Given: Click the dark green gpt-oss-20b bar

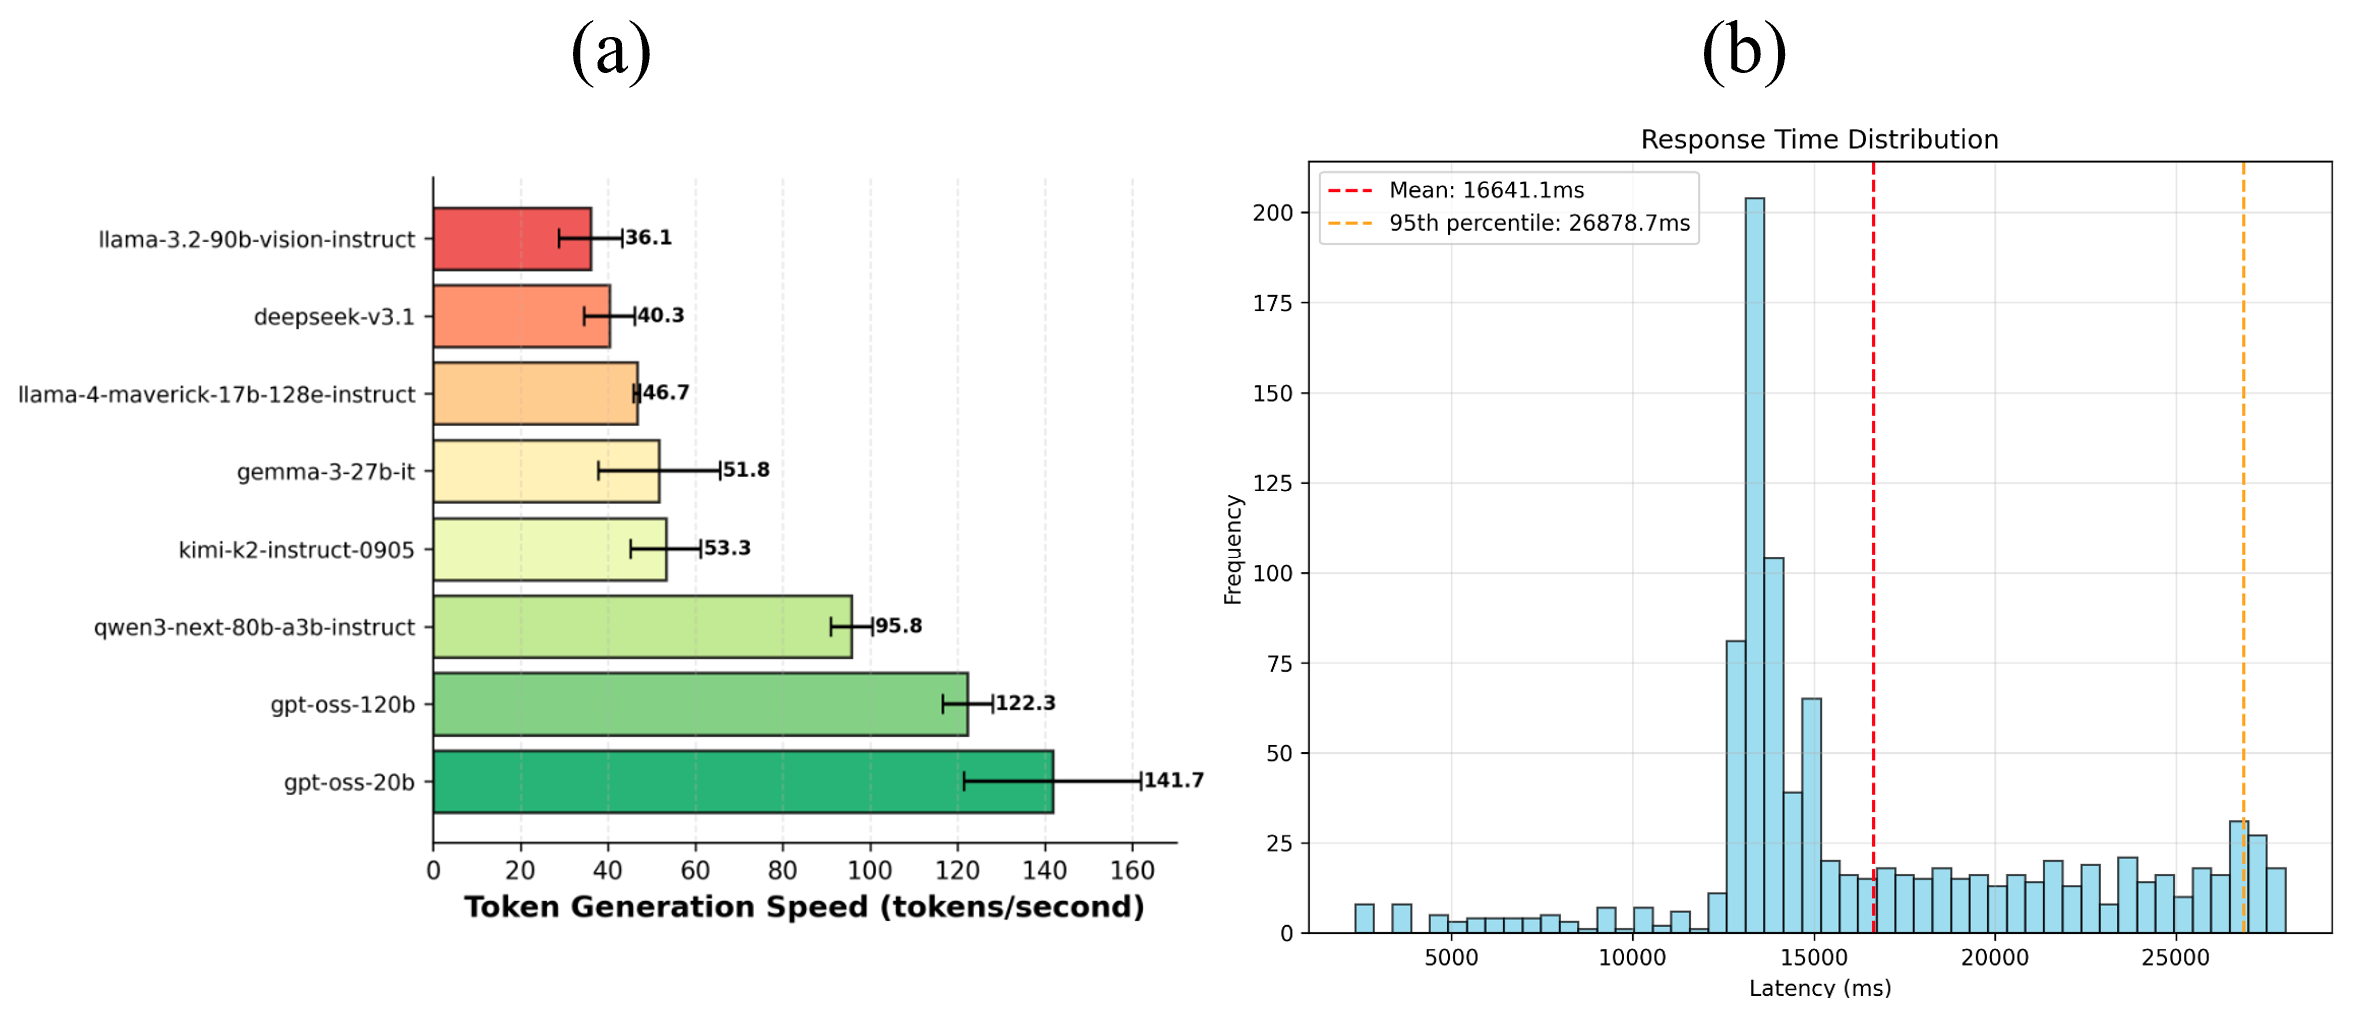Looking at the screenshot, I should [x=742, y=782].
